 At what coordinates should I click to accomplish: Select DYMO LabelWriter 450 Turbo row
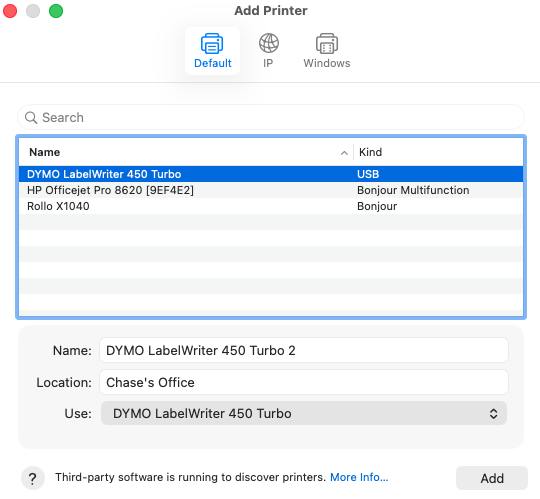click(271, 174)
